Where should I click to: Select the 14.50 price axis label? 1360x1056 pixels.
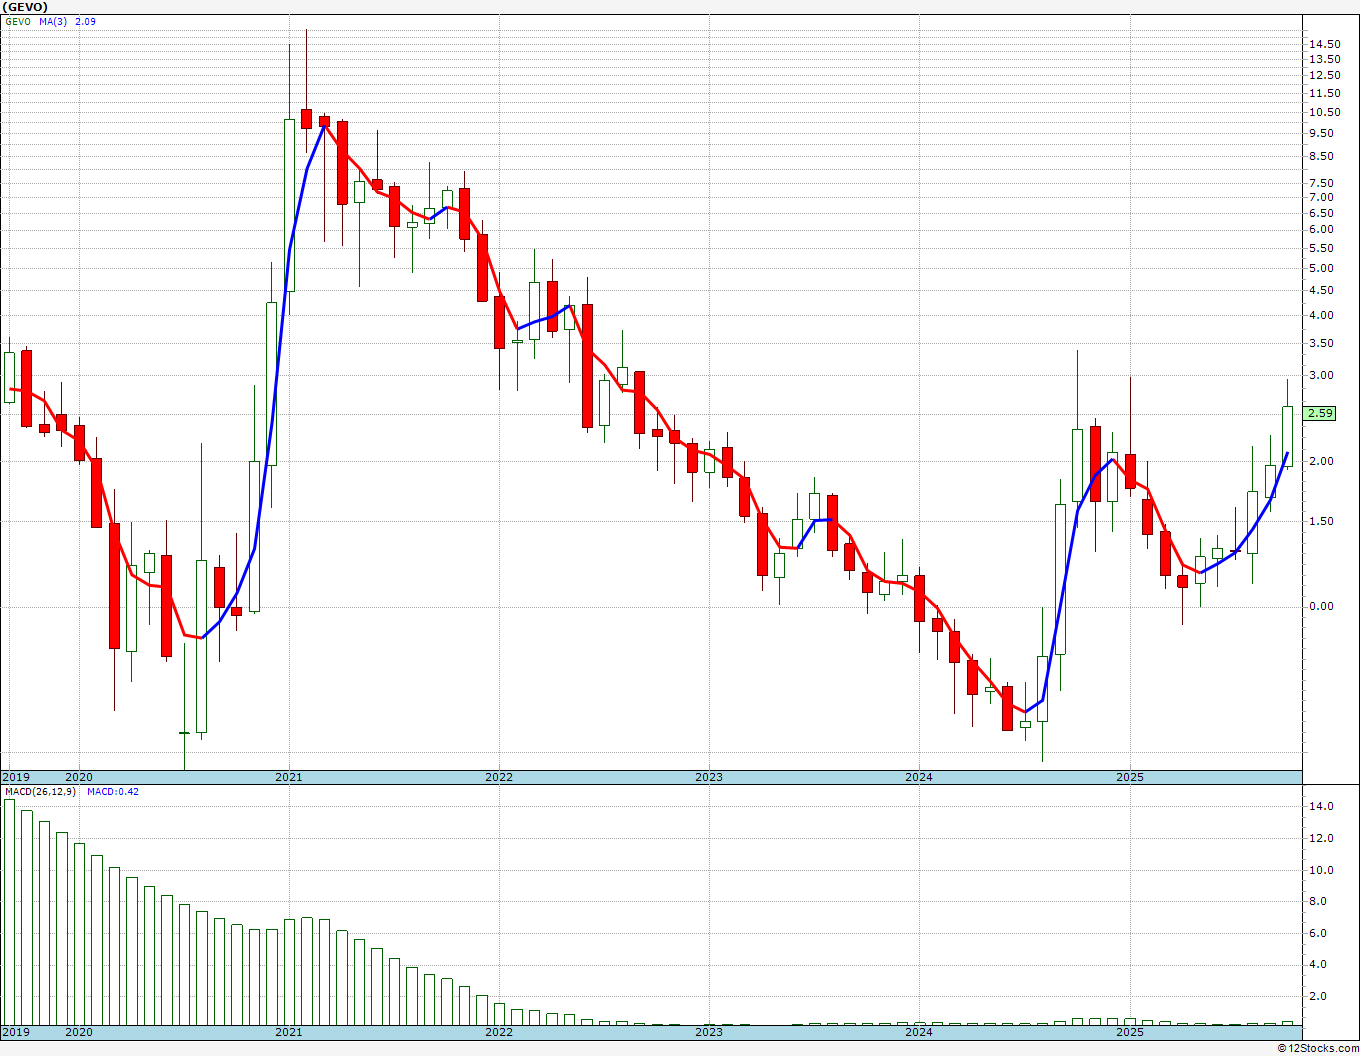pyautogui.click(x=1324, y=44)
